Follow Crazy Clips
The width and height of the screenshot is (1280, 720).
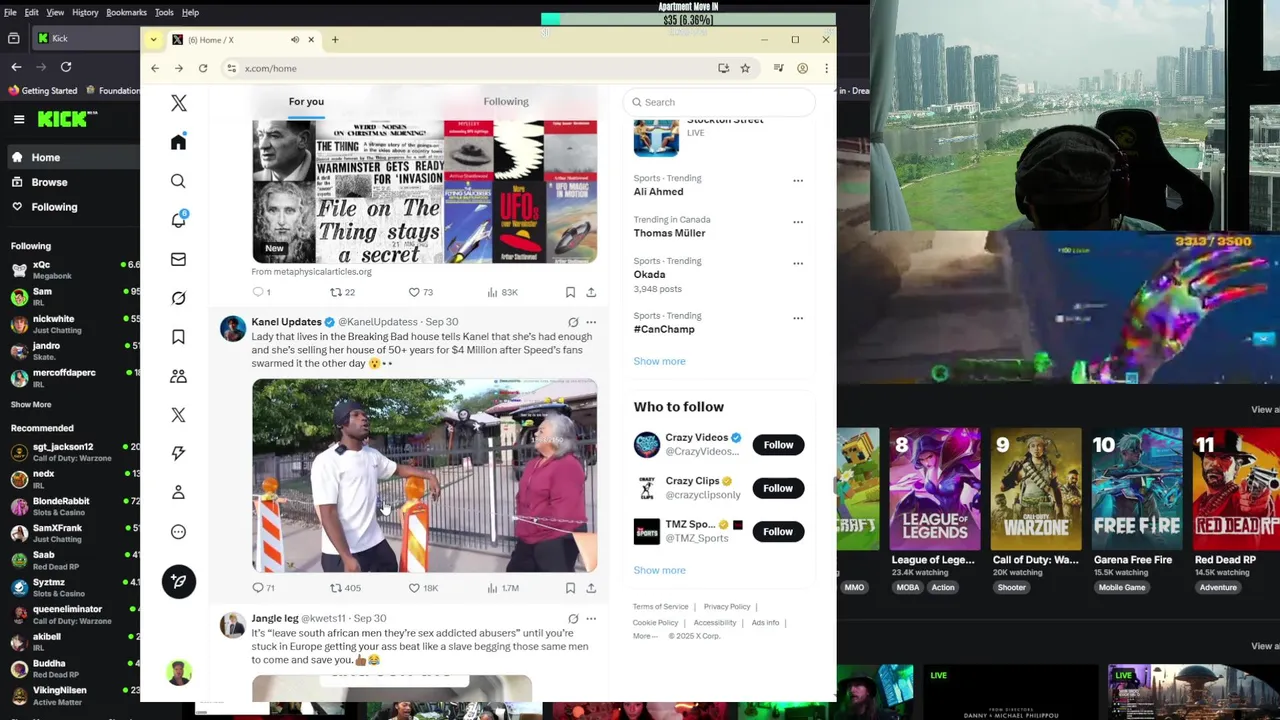tap(778, 488)
